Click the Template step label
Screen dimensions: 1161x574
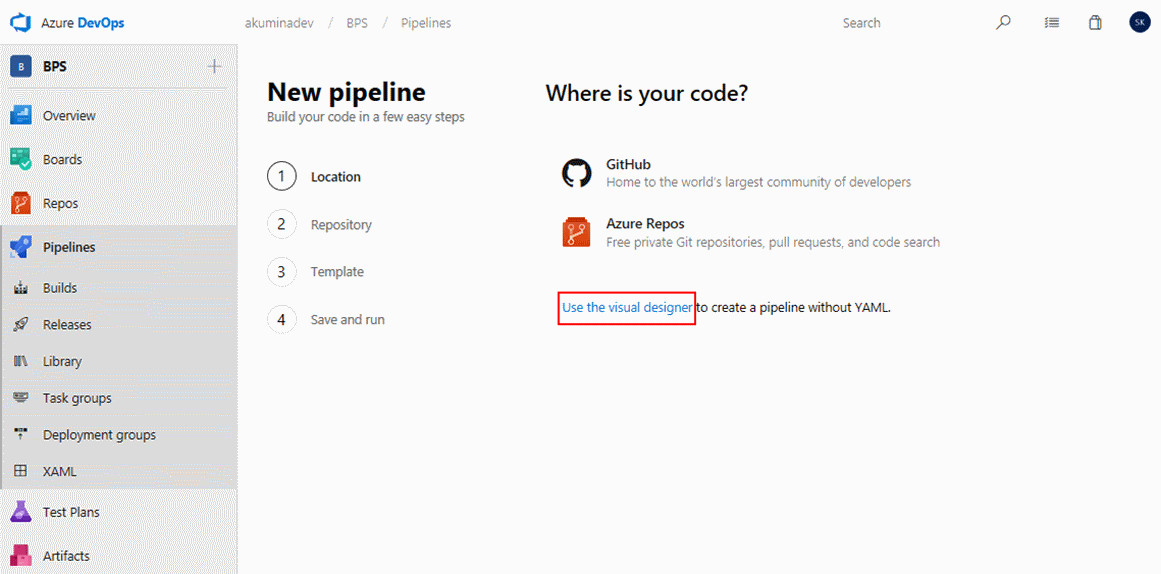click(x=338, y=272)
